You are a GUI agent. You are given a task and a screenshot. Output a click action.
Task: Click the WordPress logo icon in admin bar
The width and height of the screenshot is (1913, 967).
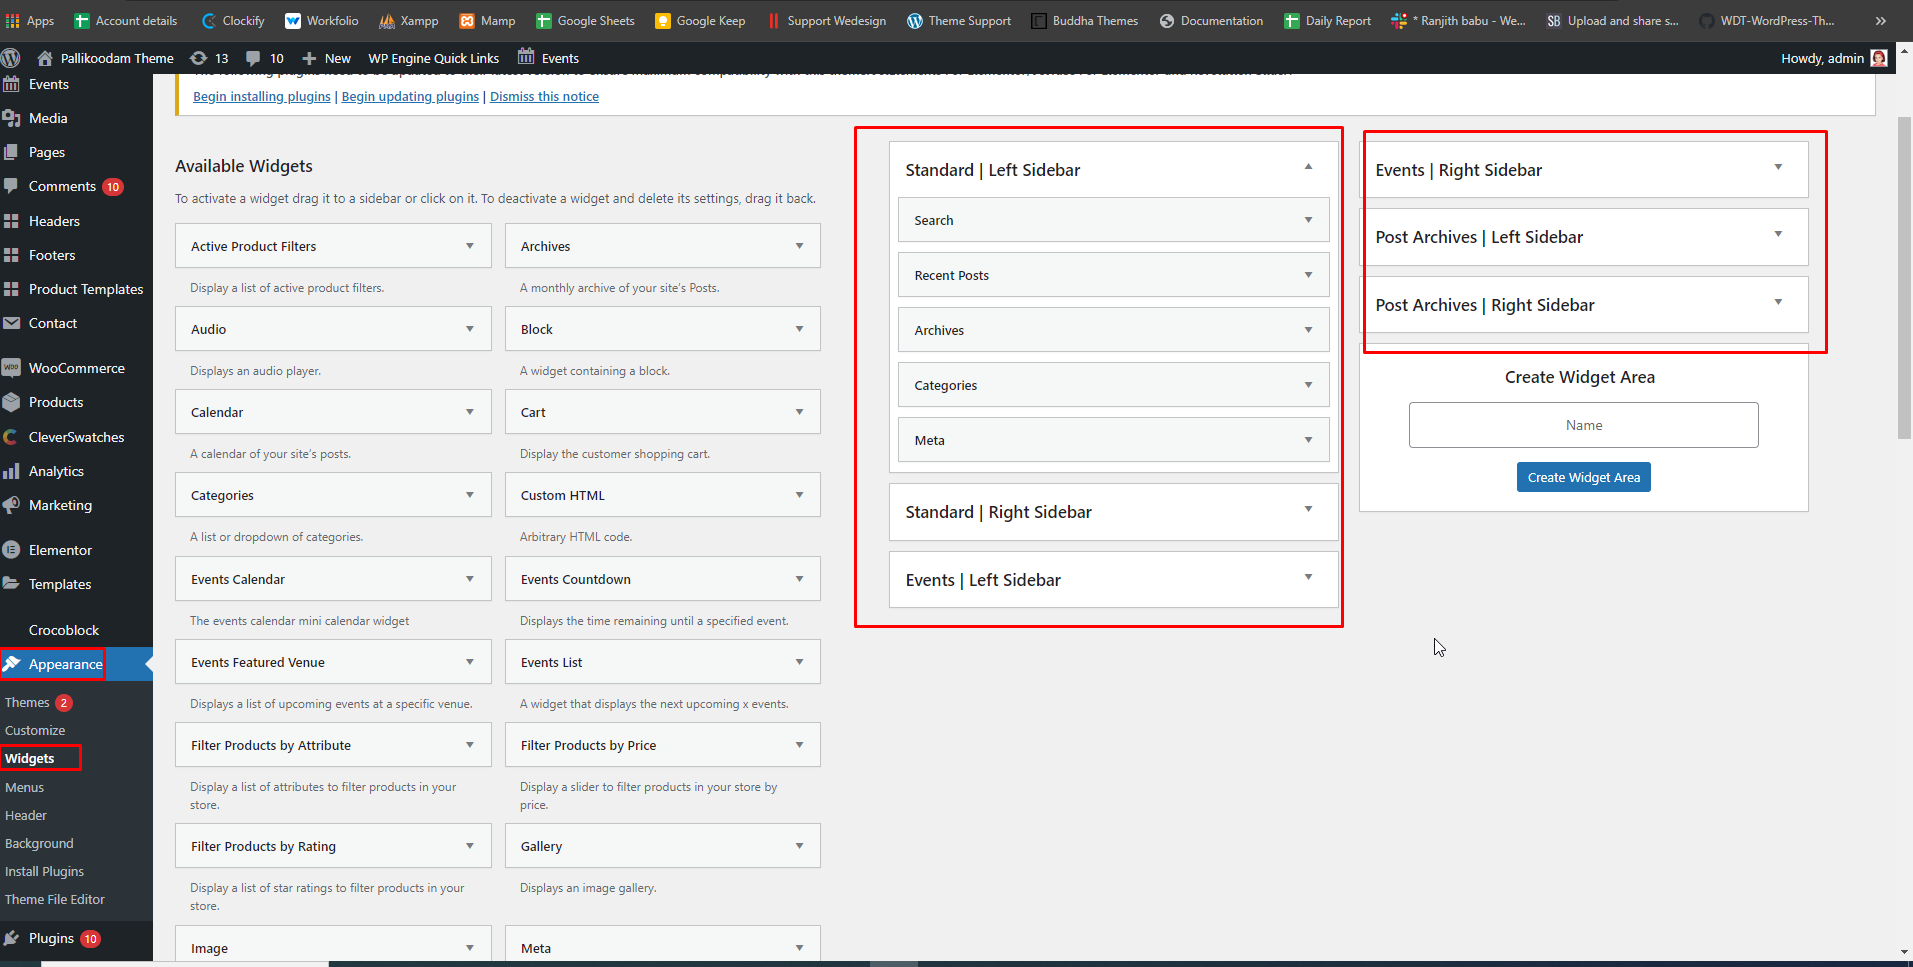[x=11, y=58]
